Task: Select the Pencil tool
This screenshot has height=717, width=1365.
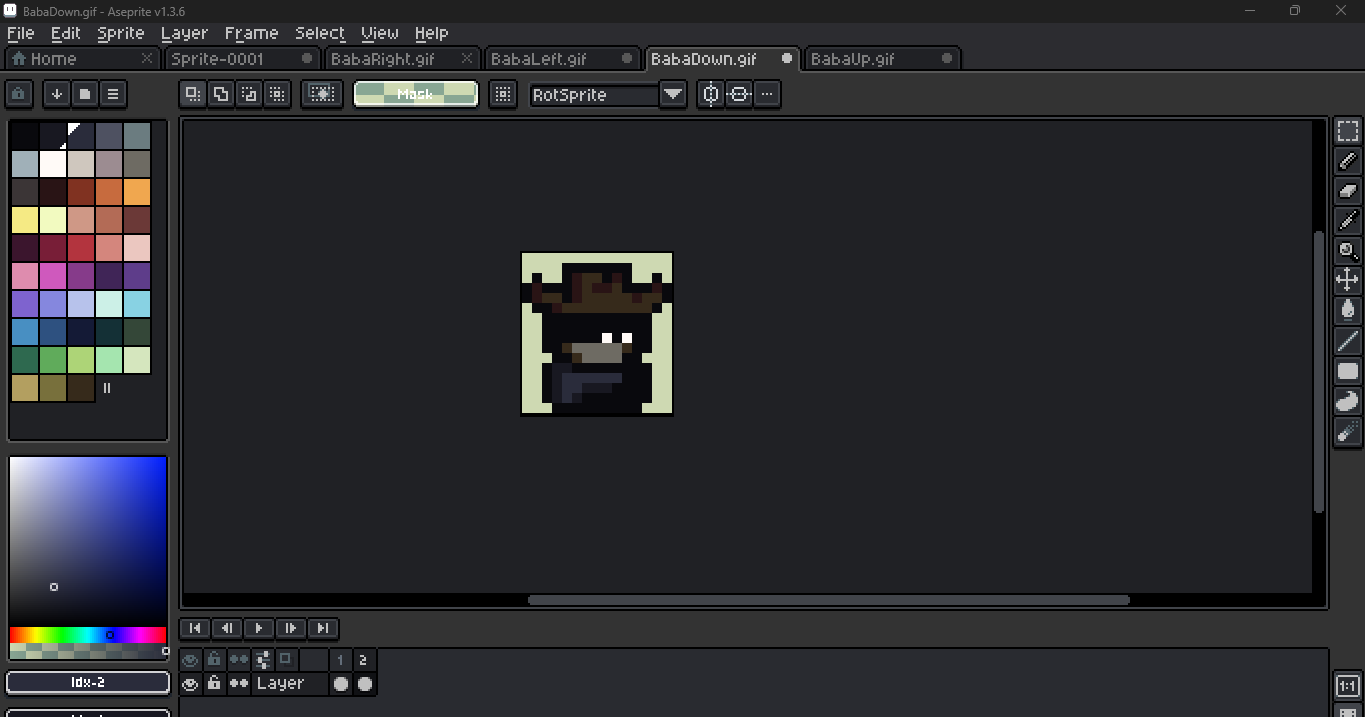Action: click(1348, 161)
